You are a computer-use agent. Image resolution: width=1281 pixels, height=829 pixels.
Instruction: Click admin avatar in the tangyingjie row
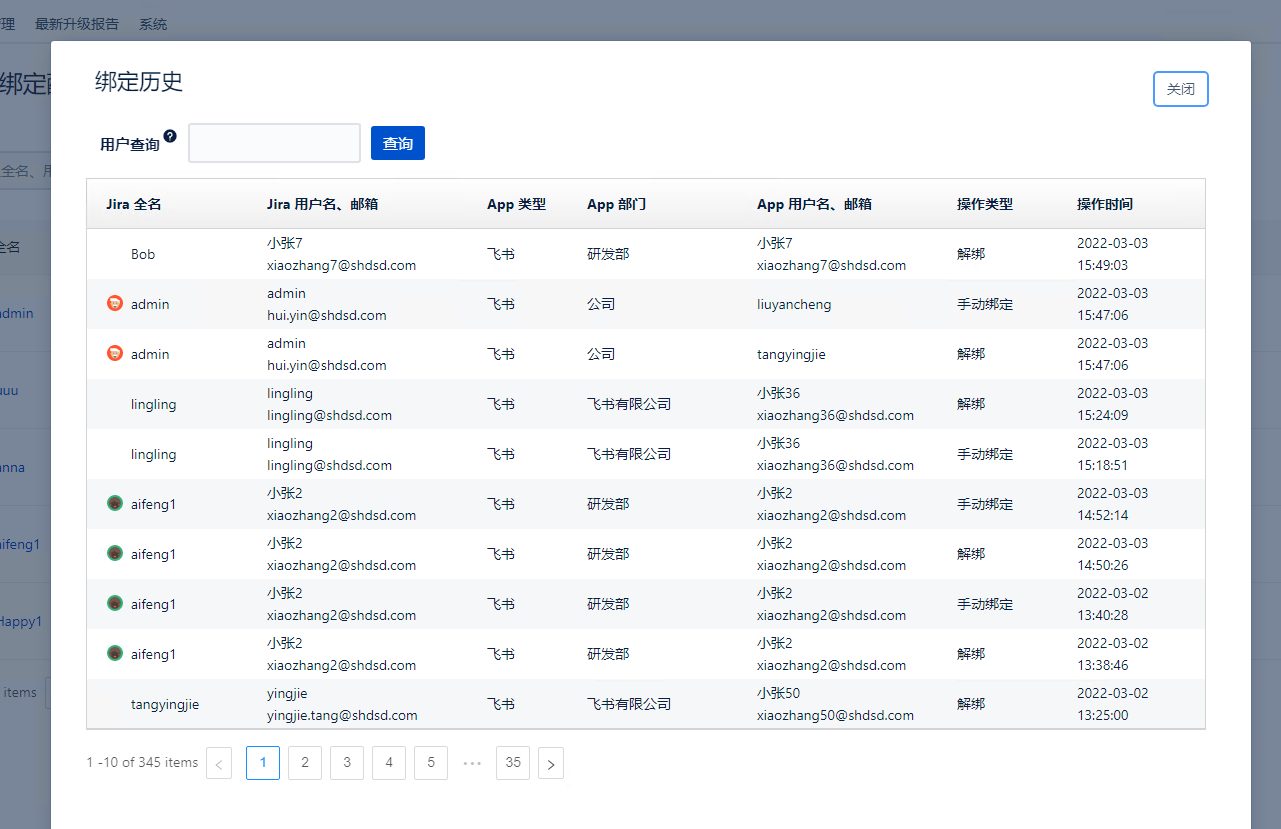tap(115, 353)
